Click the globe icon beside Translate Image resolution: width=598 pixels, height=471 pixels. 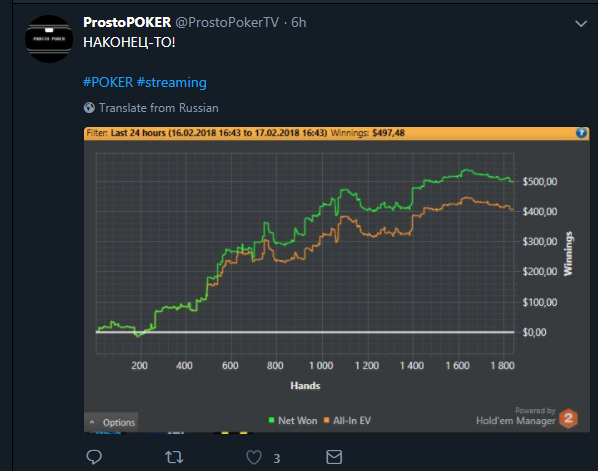click(89, 108)
